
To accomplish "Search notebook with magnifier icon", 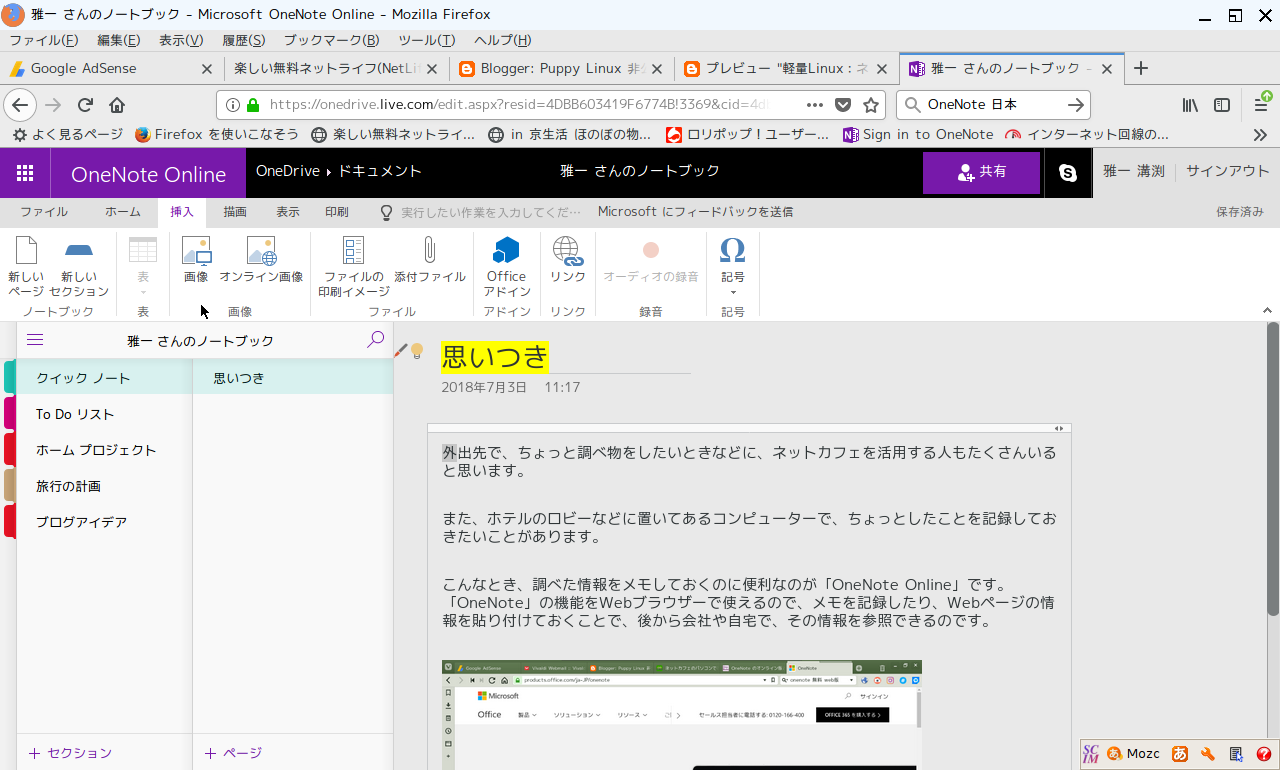I will [375, 340].
